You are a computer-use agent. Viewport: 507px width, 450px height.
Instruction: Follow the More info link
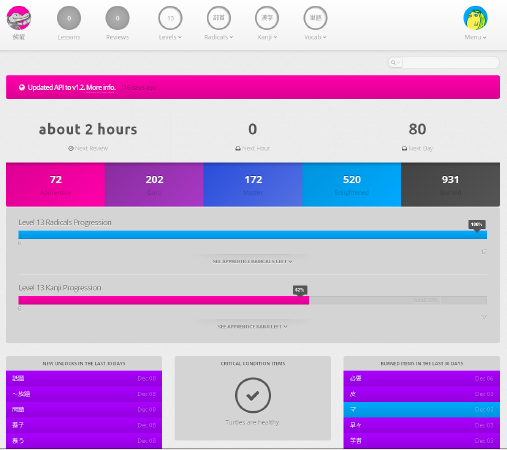click(x=101, y=87)
